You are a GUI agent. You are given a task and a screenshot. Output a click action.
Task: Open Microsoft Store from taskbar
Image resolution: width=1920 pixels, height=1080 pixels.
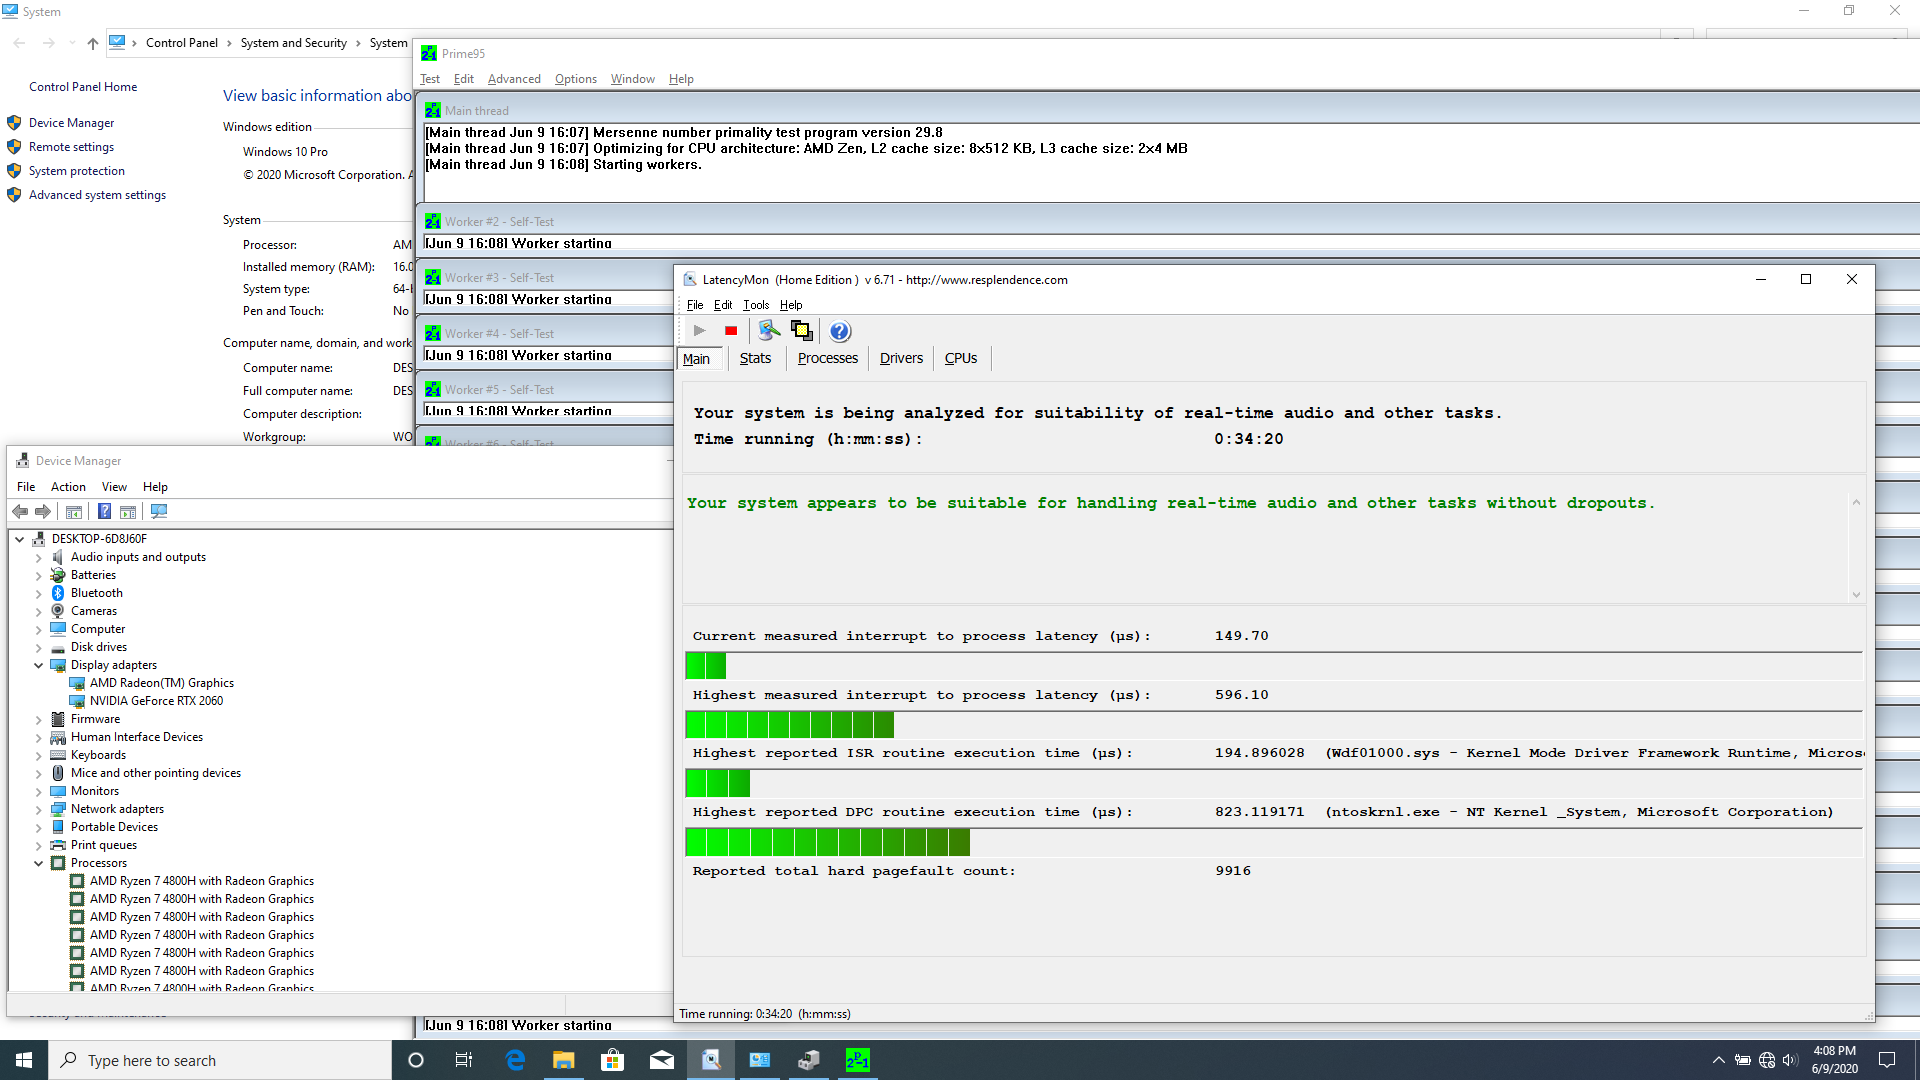click(612, 1060)
